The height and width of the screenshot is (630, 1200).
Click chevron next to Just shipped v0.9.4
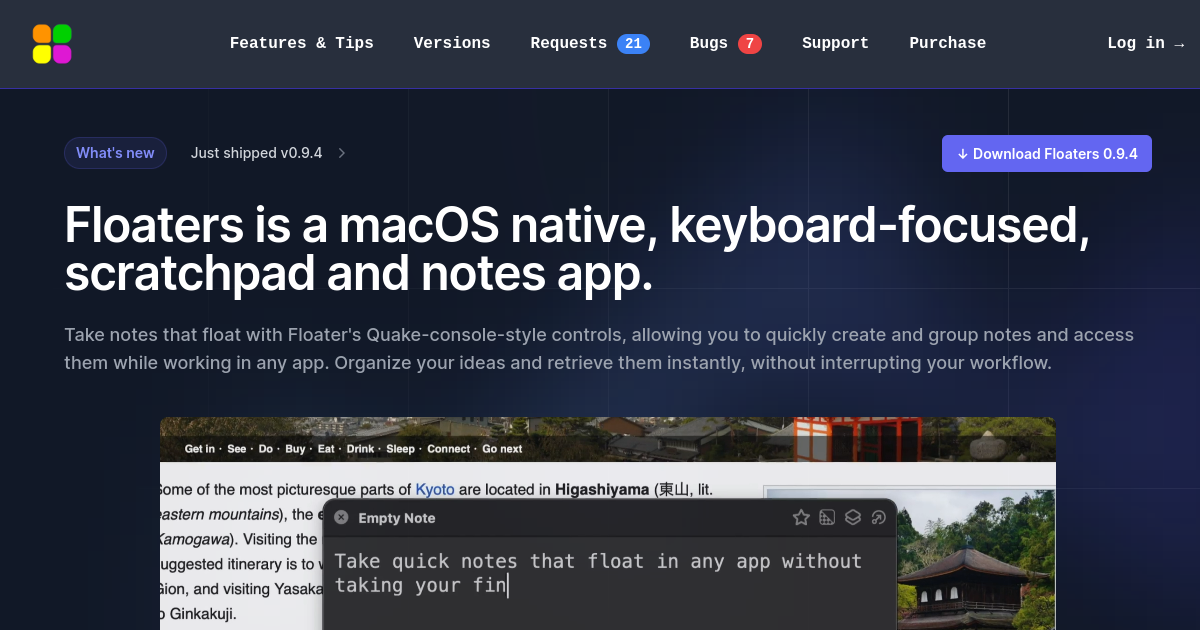click(x=341, y=153)
